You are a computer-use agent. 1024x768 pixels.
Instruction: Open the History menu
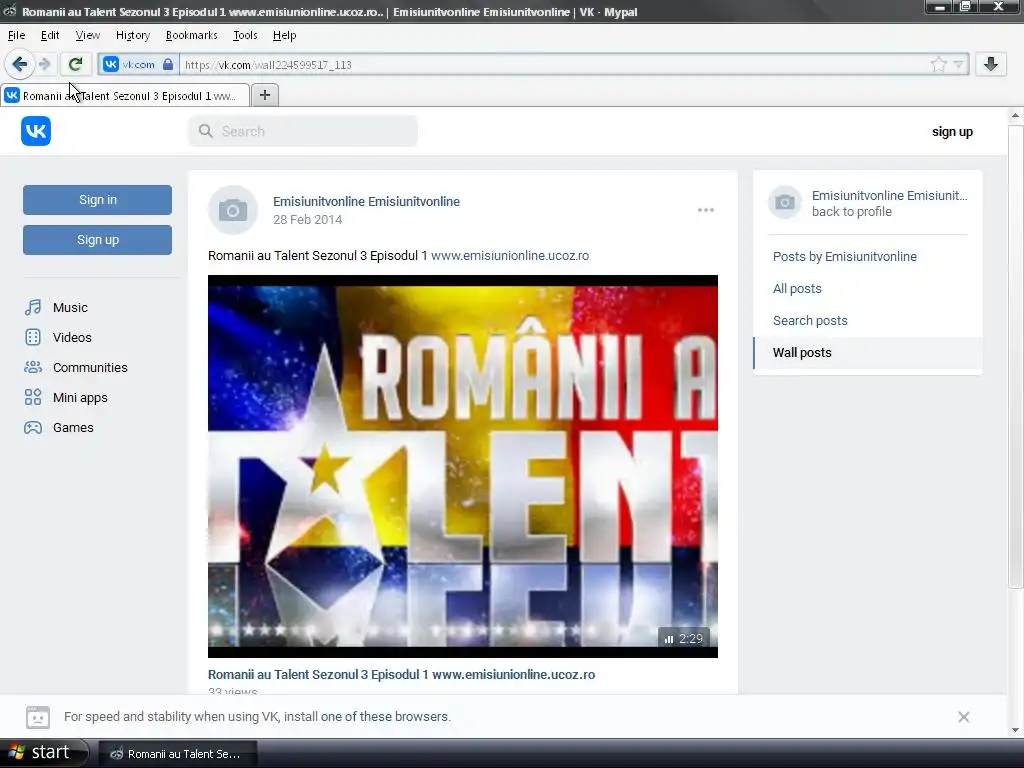point(133,35)
